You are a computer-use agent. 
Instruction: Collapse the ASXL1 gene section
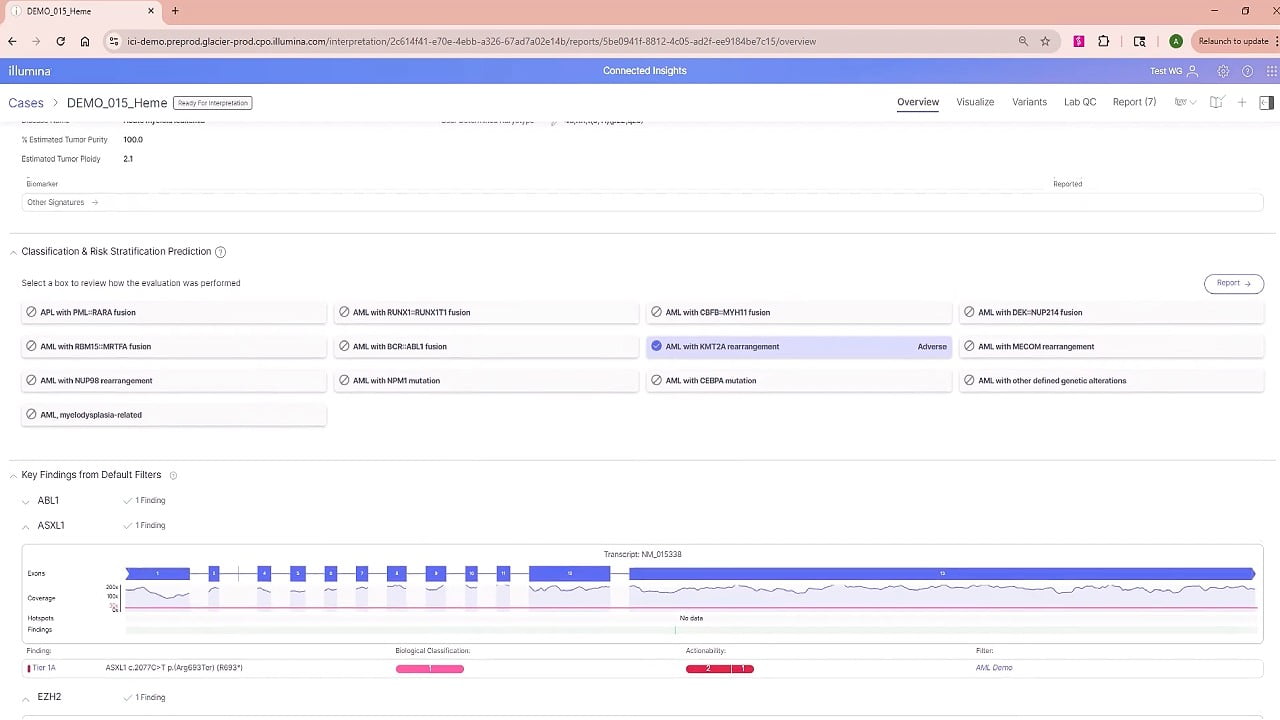tap(27, 526)
